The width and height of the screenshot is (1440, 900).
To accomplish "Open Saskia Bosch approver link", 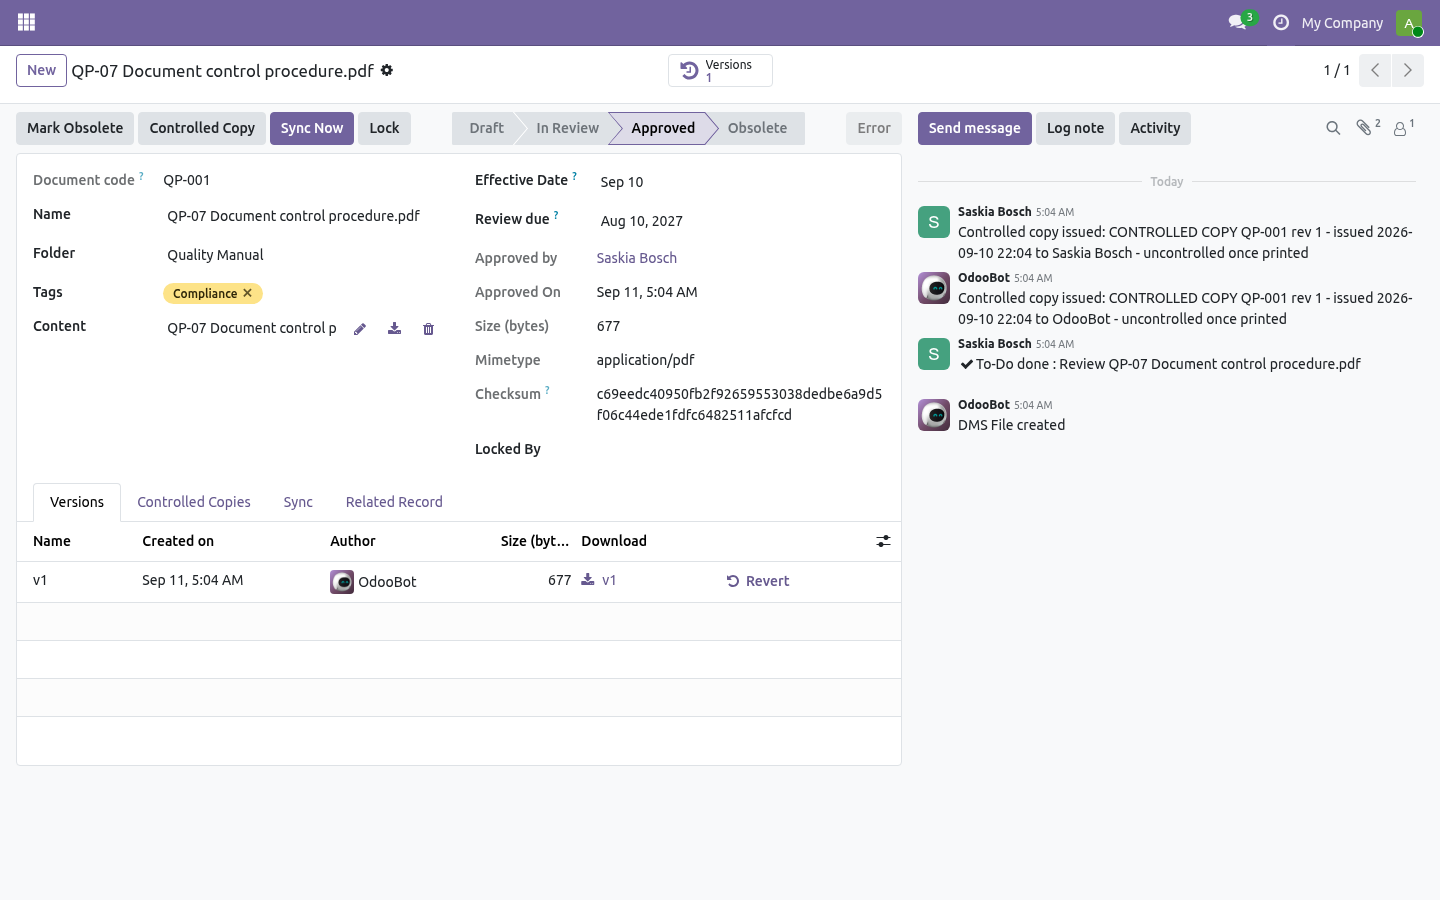I will click(637, 258).
